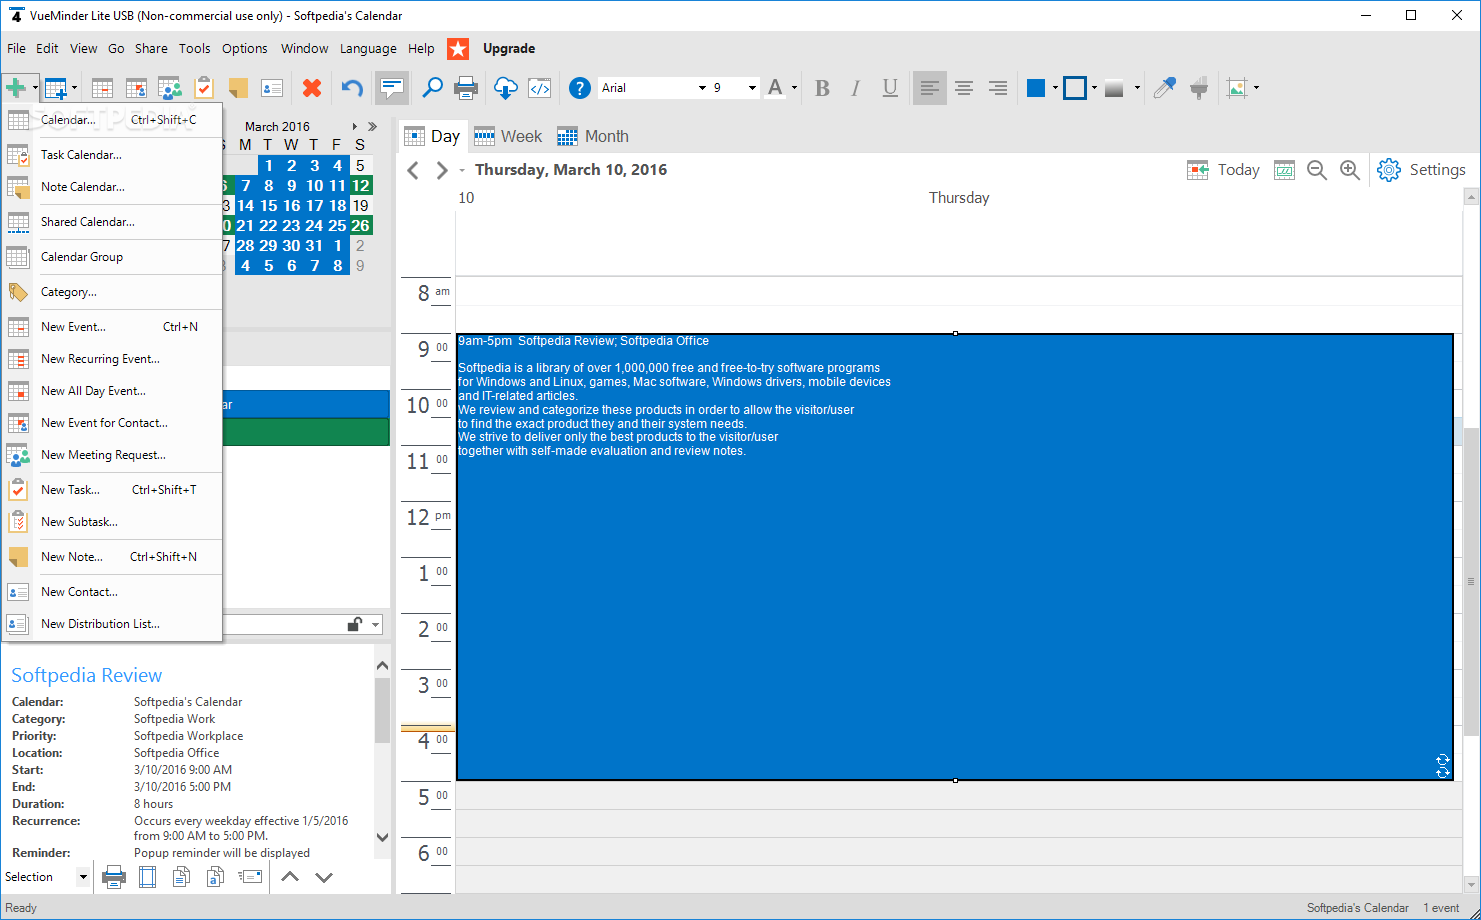The height and width of the screenshot is (920, 1481).
Task: Switch to the Week tab
Action: [x=508, y=136]
